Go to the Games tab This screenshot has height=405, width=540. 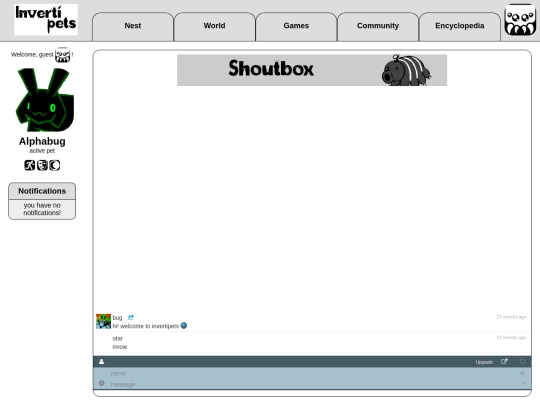click(296, 27)
